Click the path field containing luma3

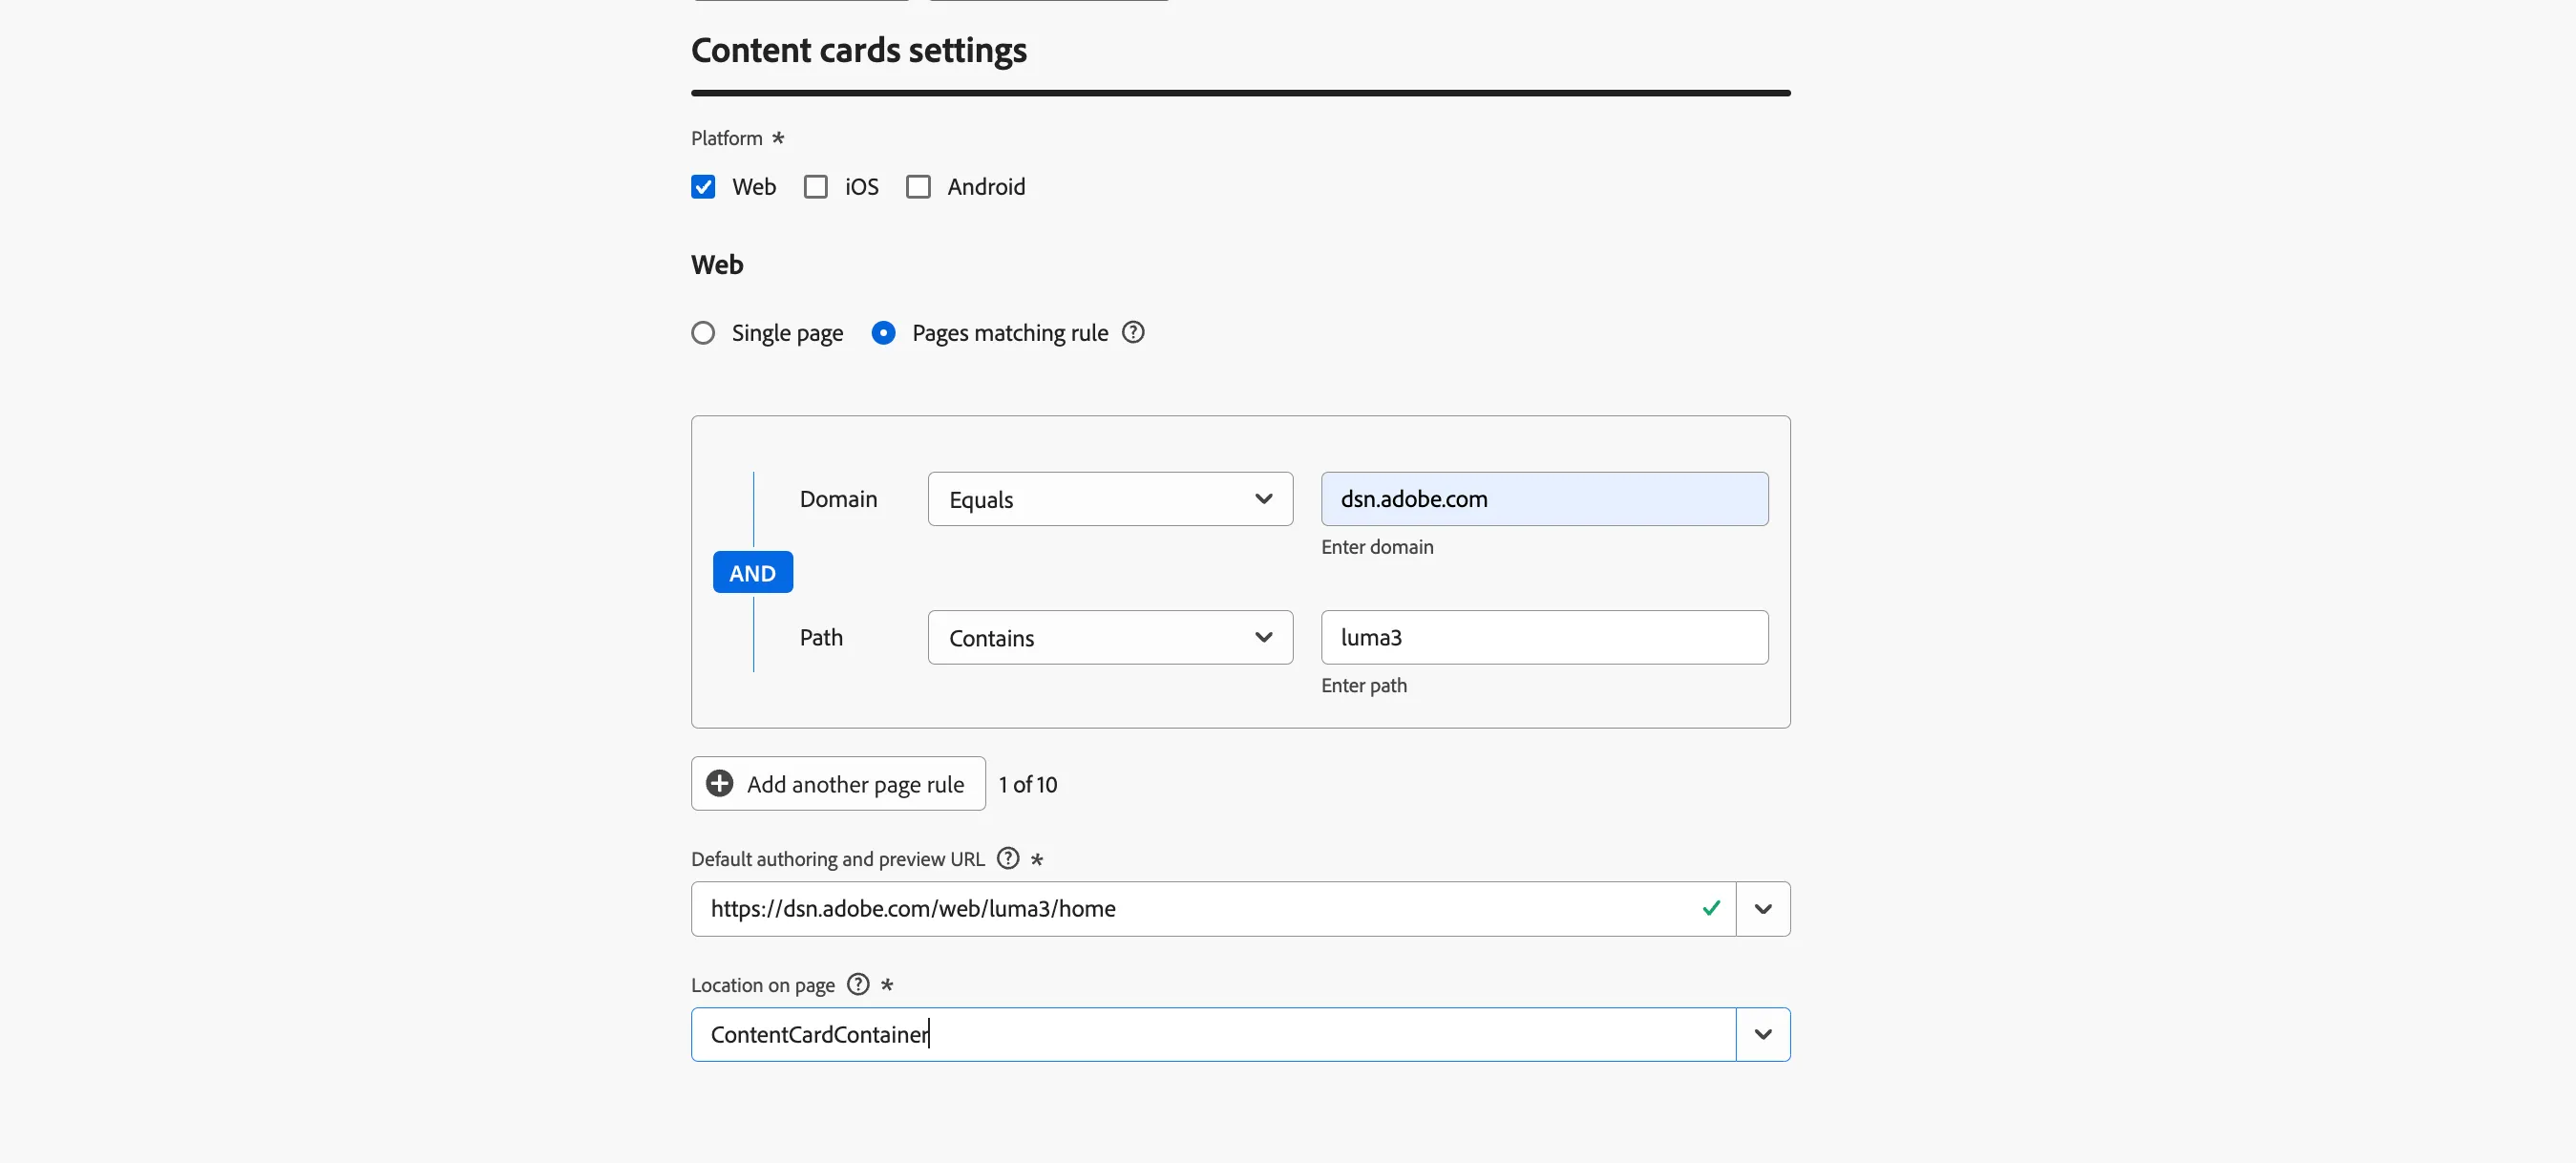point(1544,638)
